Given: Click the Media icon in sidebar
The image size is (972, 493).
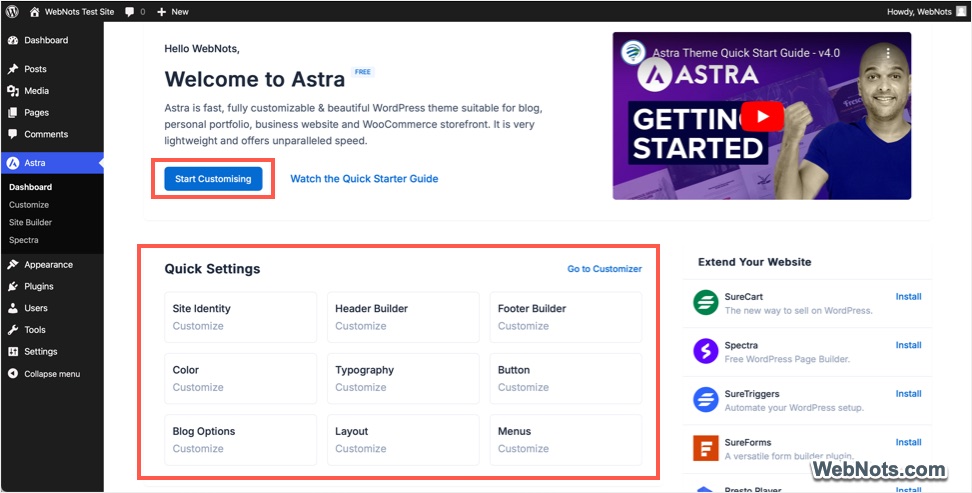Looking at the screenshot, I should pyautogui.click(x=13, y=91).
